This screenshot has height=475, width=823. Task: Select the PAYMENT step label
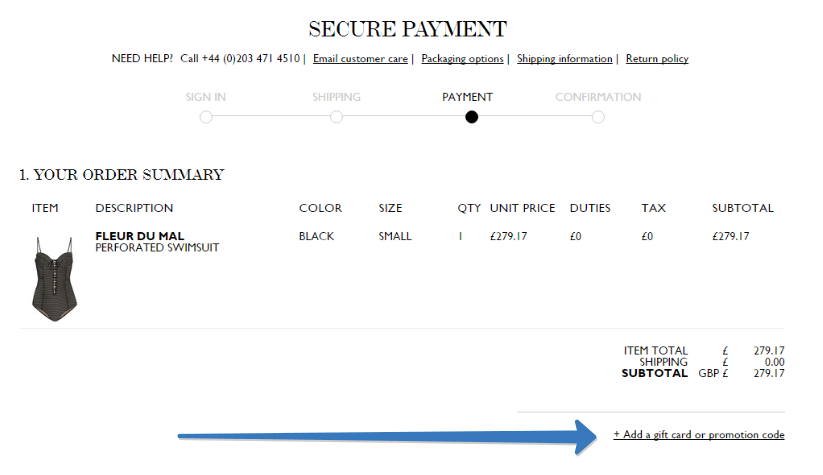(467, 97)
